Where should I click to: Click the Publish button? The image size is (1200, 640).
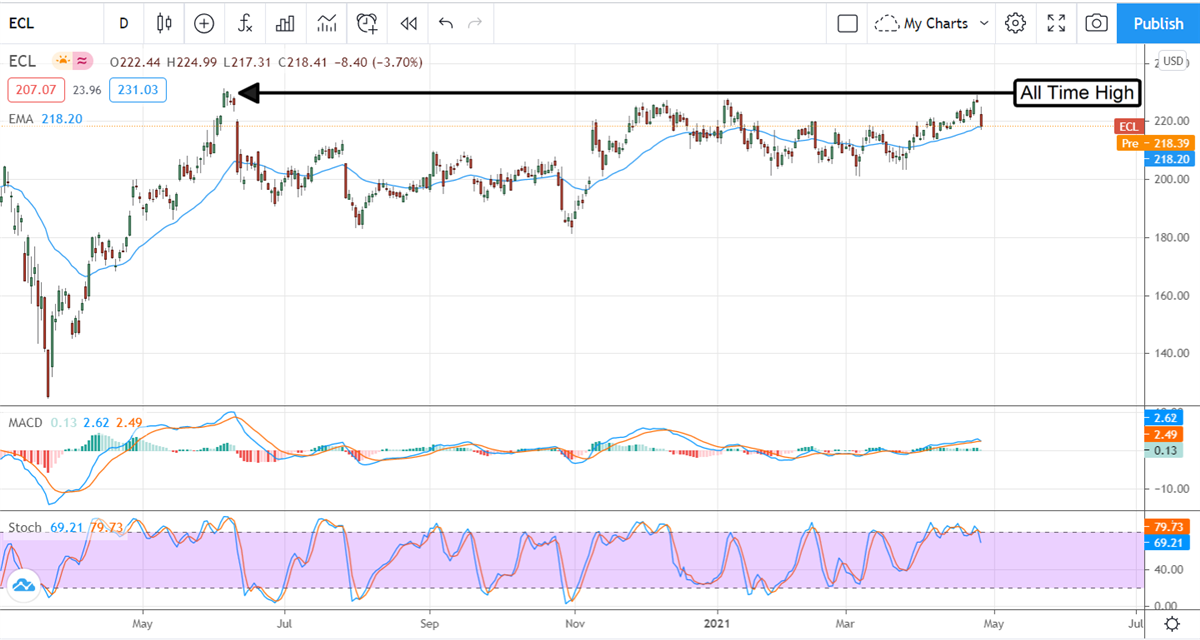click(1158, 23)
